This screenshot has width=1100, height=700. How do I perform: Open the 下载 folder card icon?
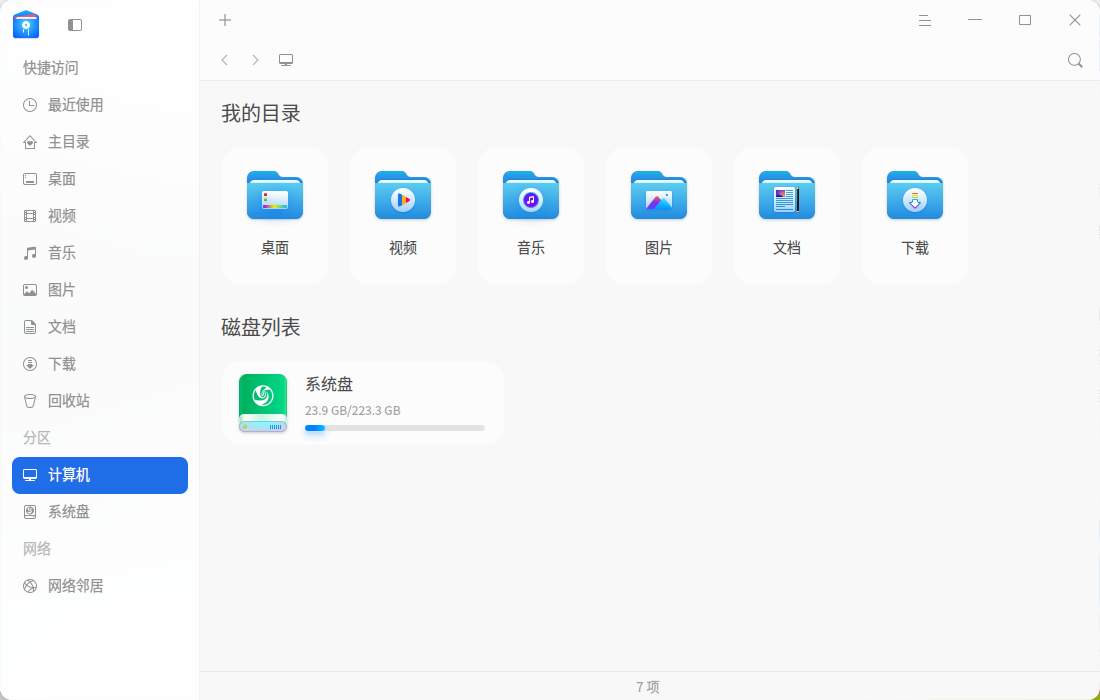[915, 196]
